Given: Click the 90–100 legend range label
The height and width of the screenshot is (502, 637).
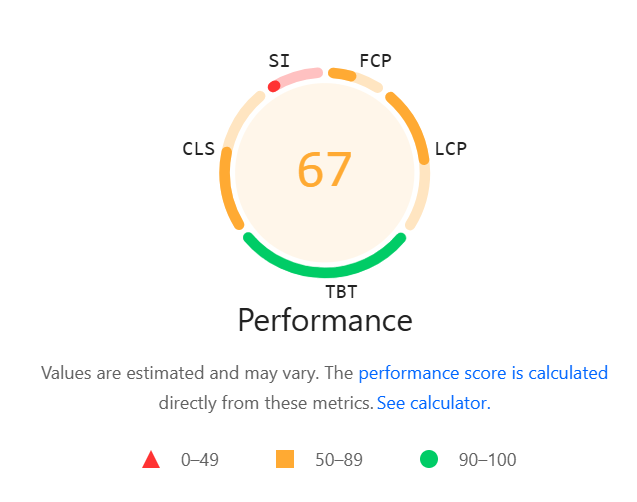Looking at the screenshot, I should pyautogui.click(x=488, y=460).
